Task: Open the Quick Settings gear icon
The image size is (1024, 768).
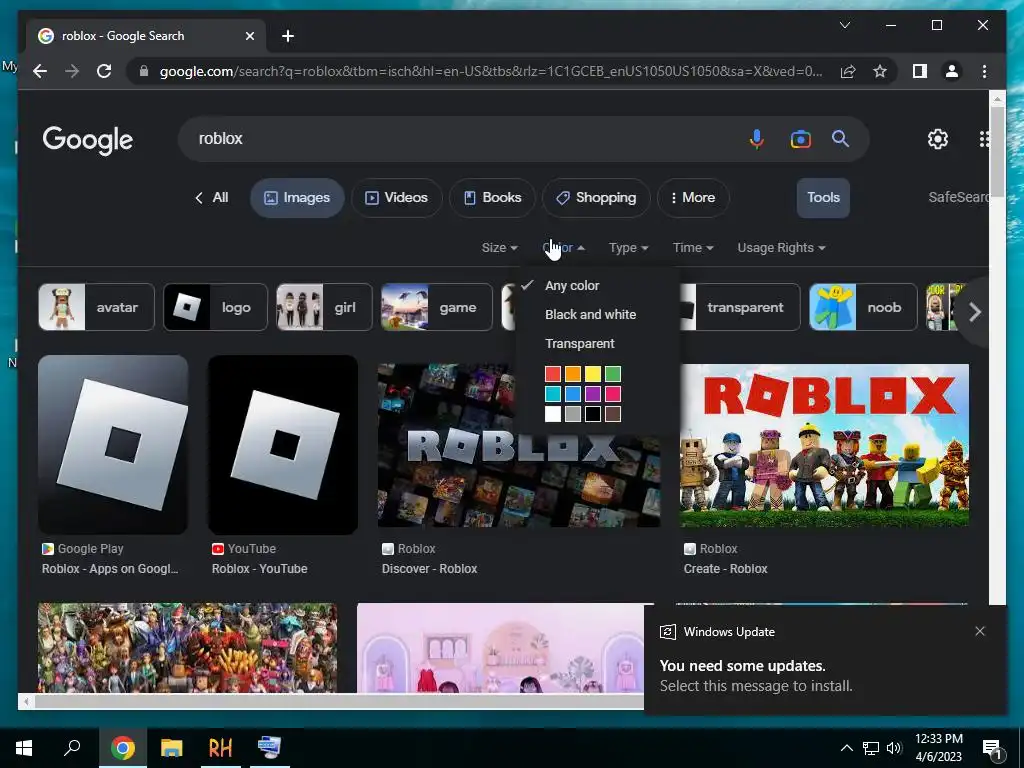Action: pyautogui.click(x=938, y=139)
